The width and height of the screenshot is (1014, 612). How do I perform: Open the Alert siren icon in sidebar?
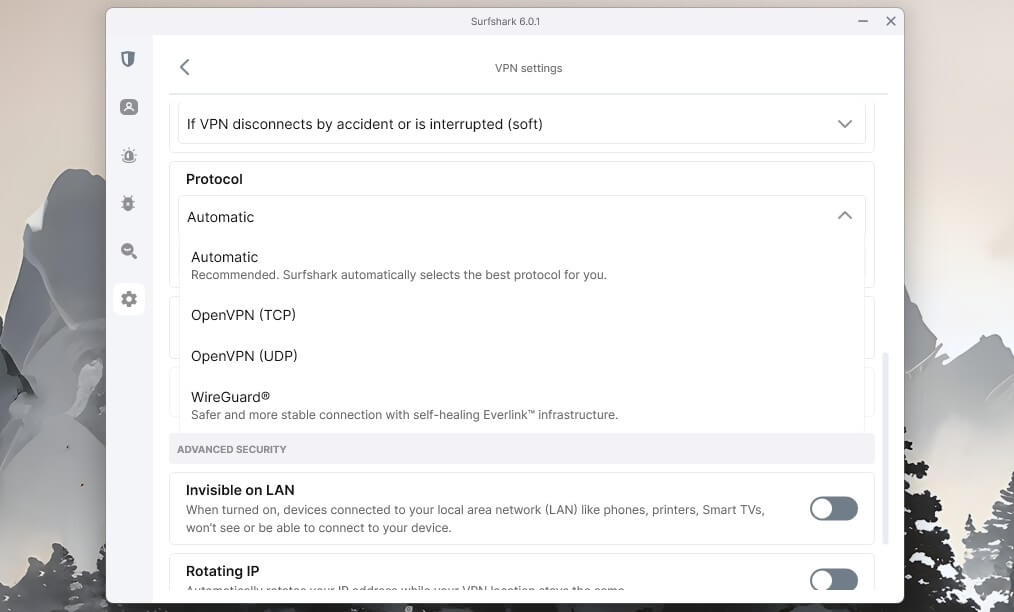129,155
